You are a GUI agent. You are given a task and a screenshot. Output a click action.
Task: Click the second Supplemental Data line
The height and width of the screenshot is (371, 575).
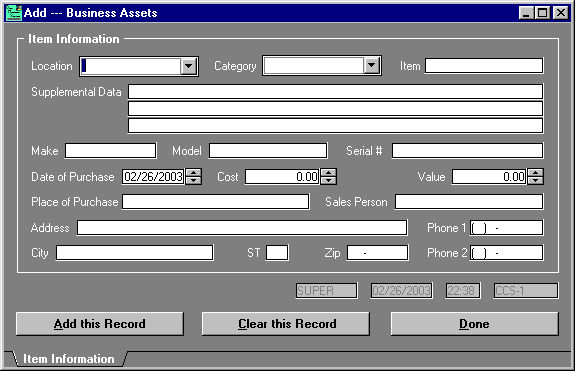click(335, 109)
